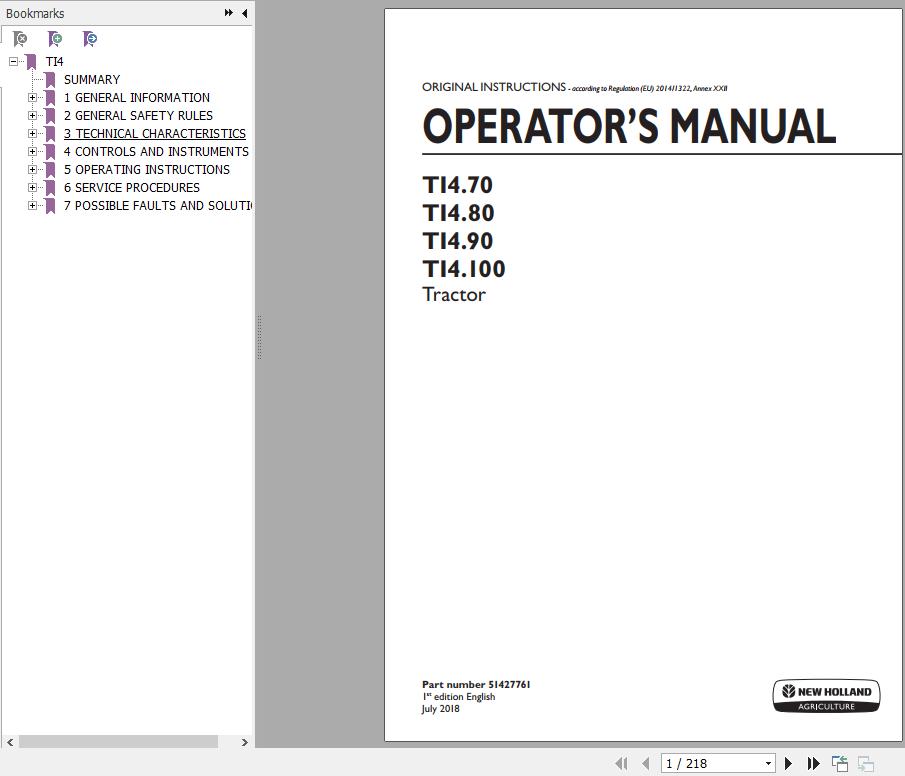Click the panel splitter grip handle
Viewport: 905px width, 776px height.
260,338
